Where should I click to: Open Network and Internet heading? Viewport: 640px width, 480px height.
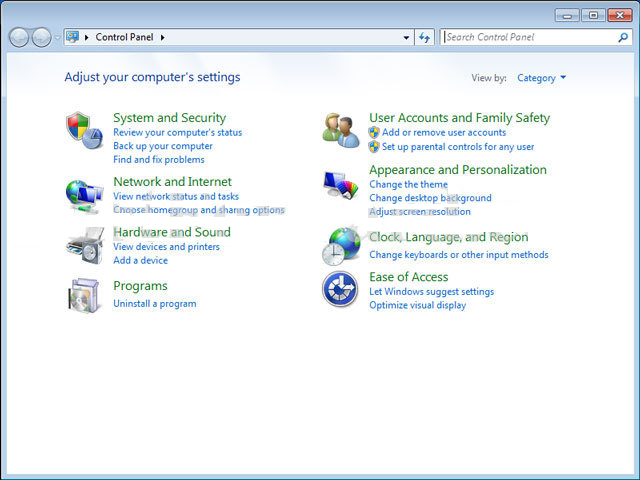[172, 181]
